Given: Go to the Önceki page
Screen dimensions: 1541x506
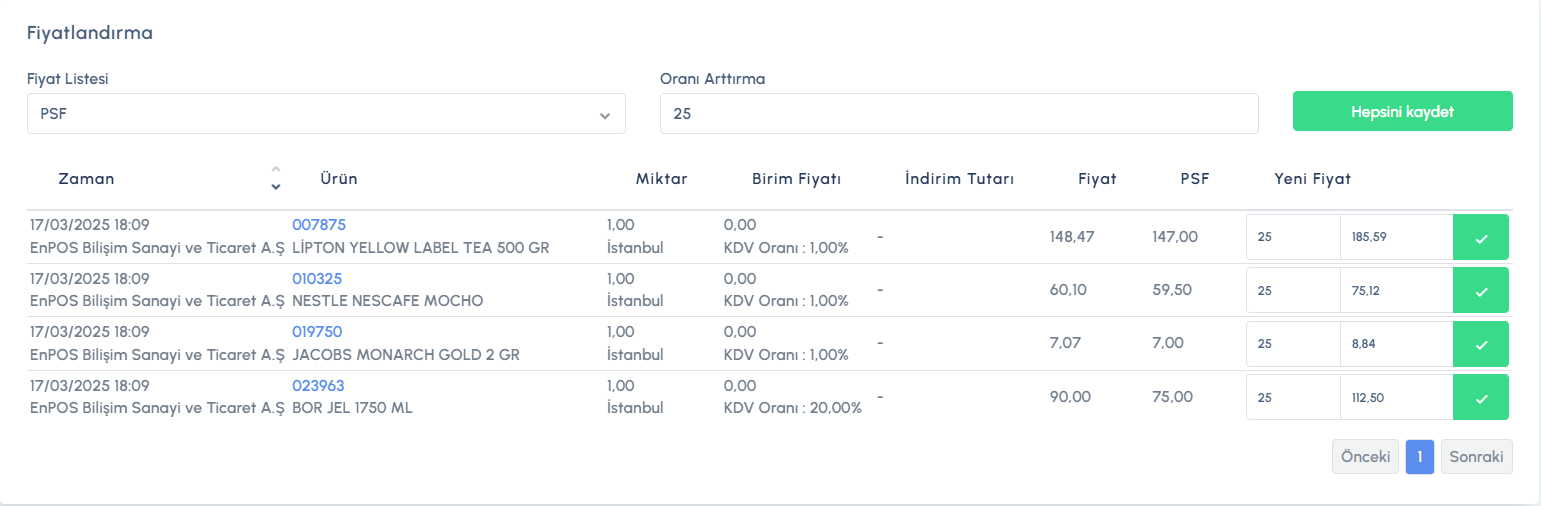Looking at the screenshot, I should 1365,457.
